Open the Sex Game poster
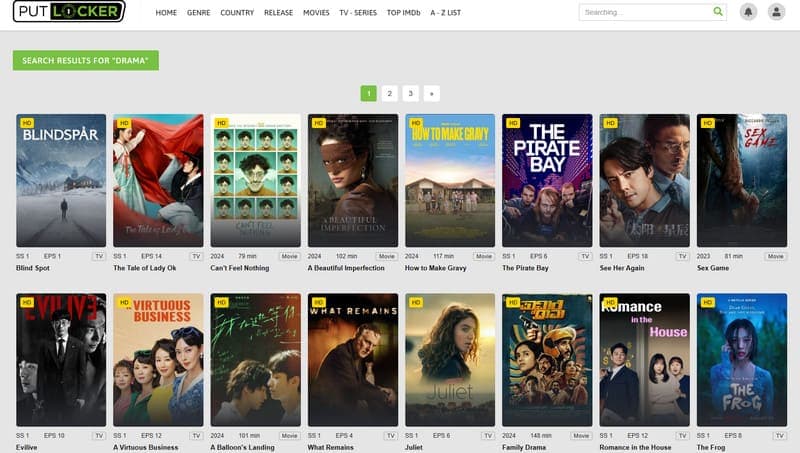The width and height of the screenshot is (800, 453). click(742, 181)
